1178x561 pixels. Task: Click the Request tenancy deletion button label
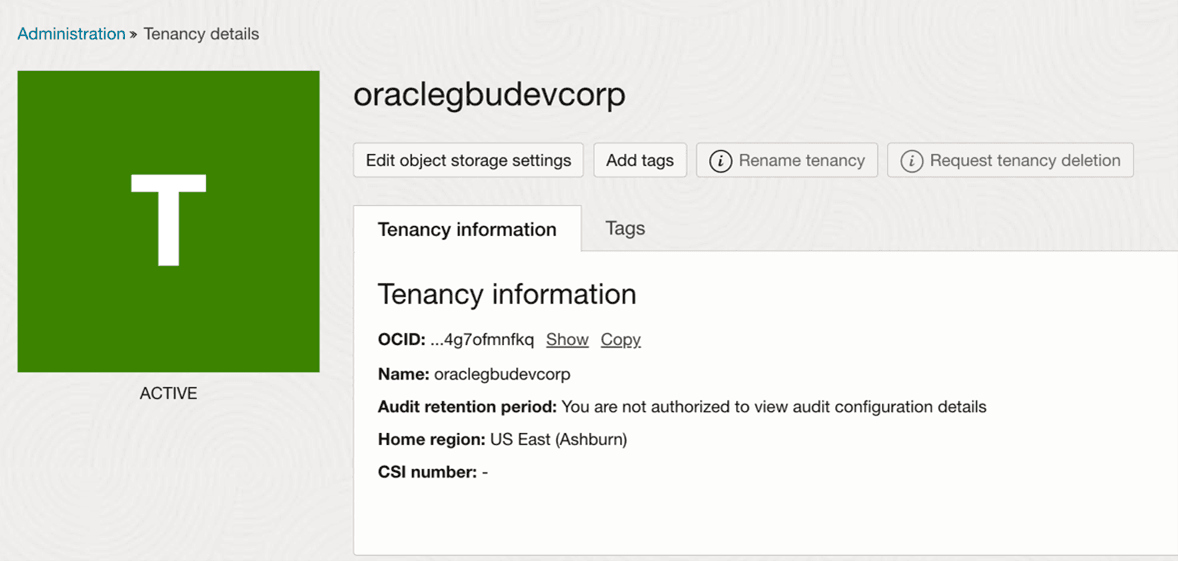pyautogui.click(x=1024, y=160)
